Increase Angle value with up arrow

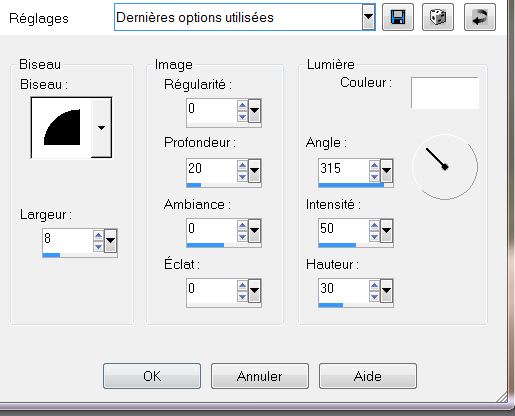tap(374, 165)
